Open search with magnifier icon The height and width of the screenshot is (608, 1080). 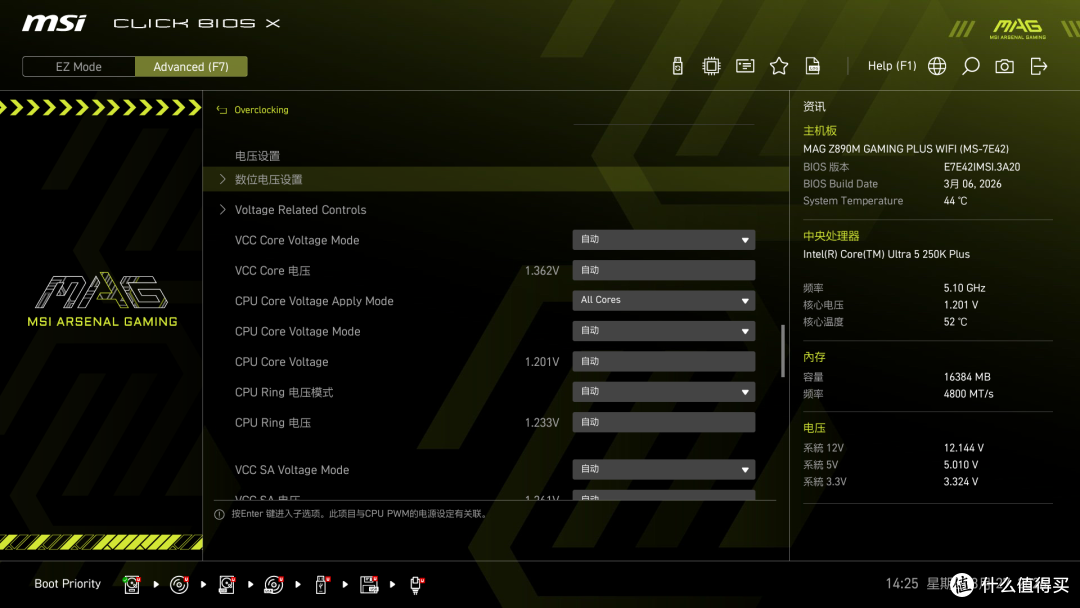click(970, 66)
